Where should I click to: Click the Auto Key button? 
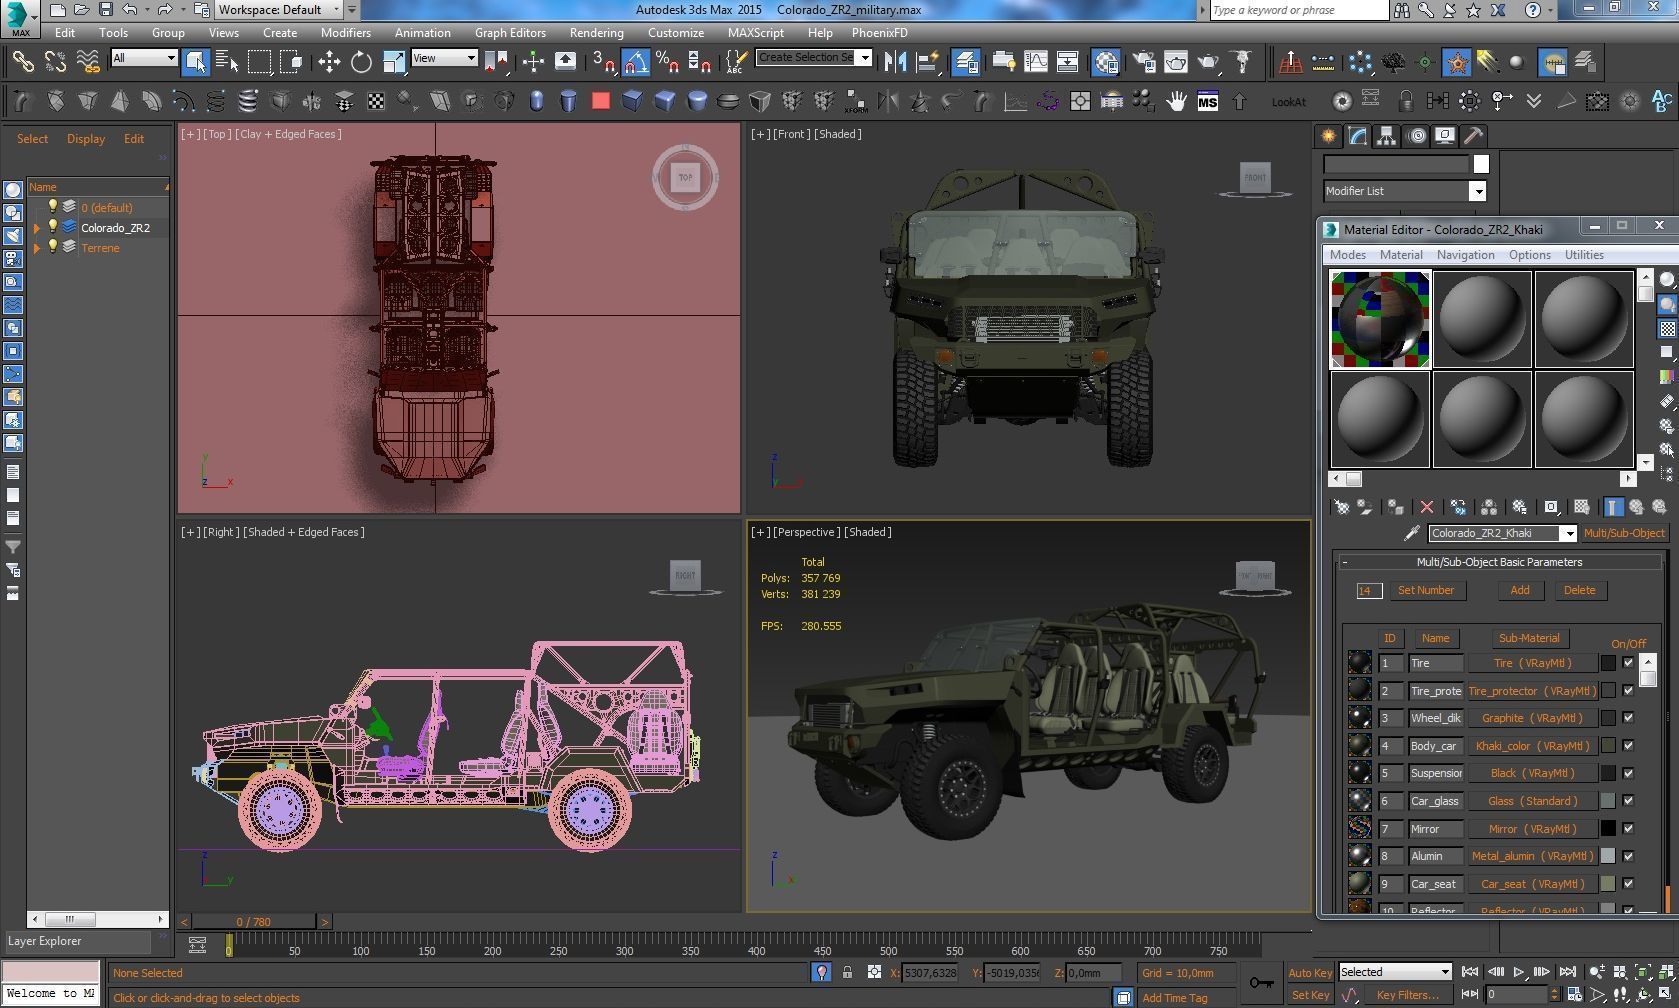pyautogui.click(x=1309, y=973)
